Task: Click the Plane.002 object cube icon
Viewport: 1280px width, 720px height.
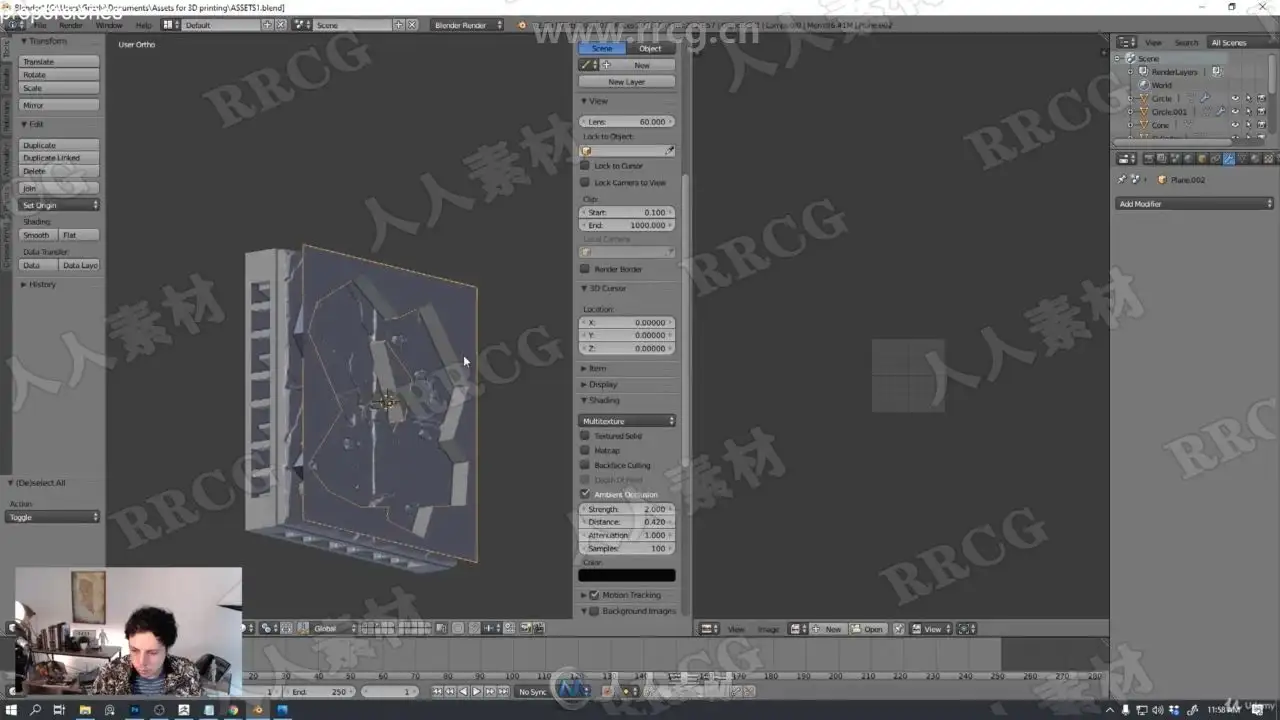Action: (x=1162, y=180)
